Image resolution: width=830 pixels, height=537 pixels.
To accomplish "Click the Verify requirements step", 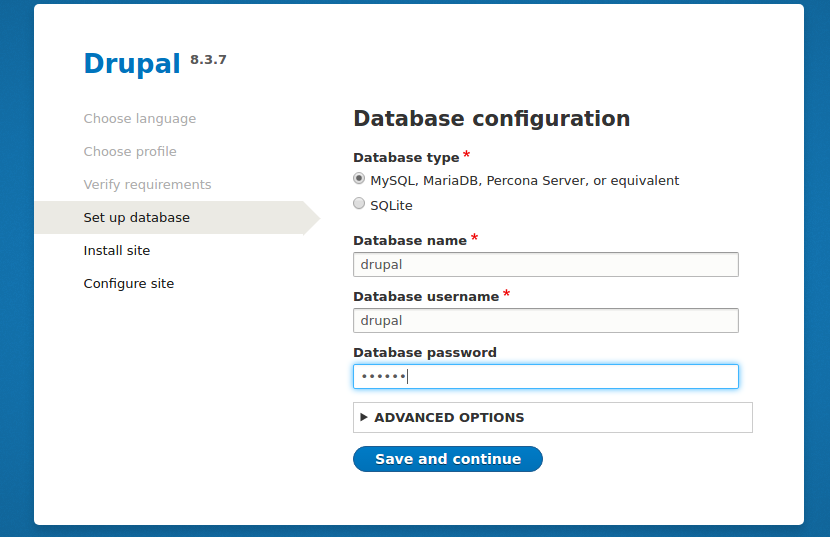I will [147, 184].
